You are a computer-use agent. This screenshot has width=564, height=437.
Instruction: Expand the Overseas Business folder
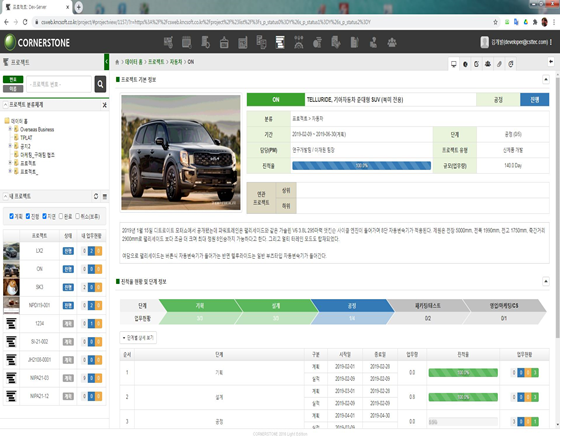(10, 129)
